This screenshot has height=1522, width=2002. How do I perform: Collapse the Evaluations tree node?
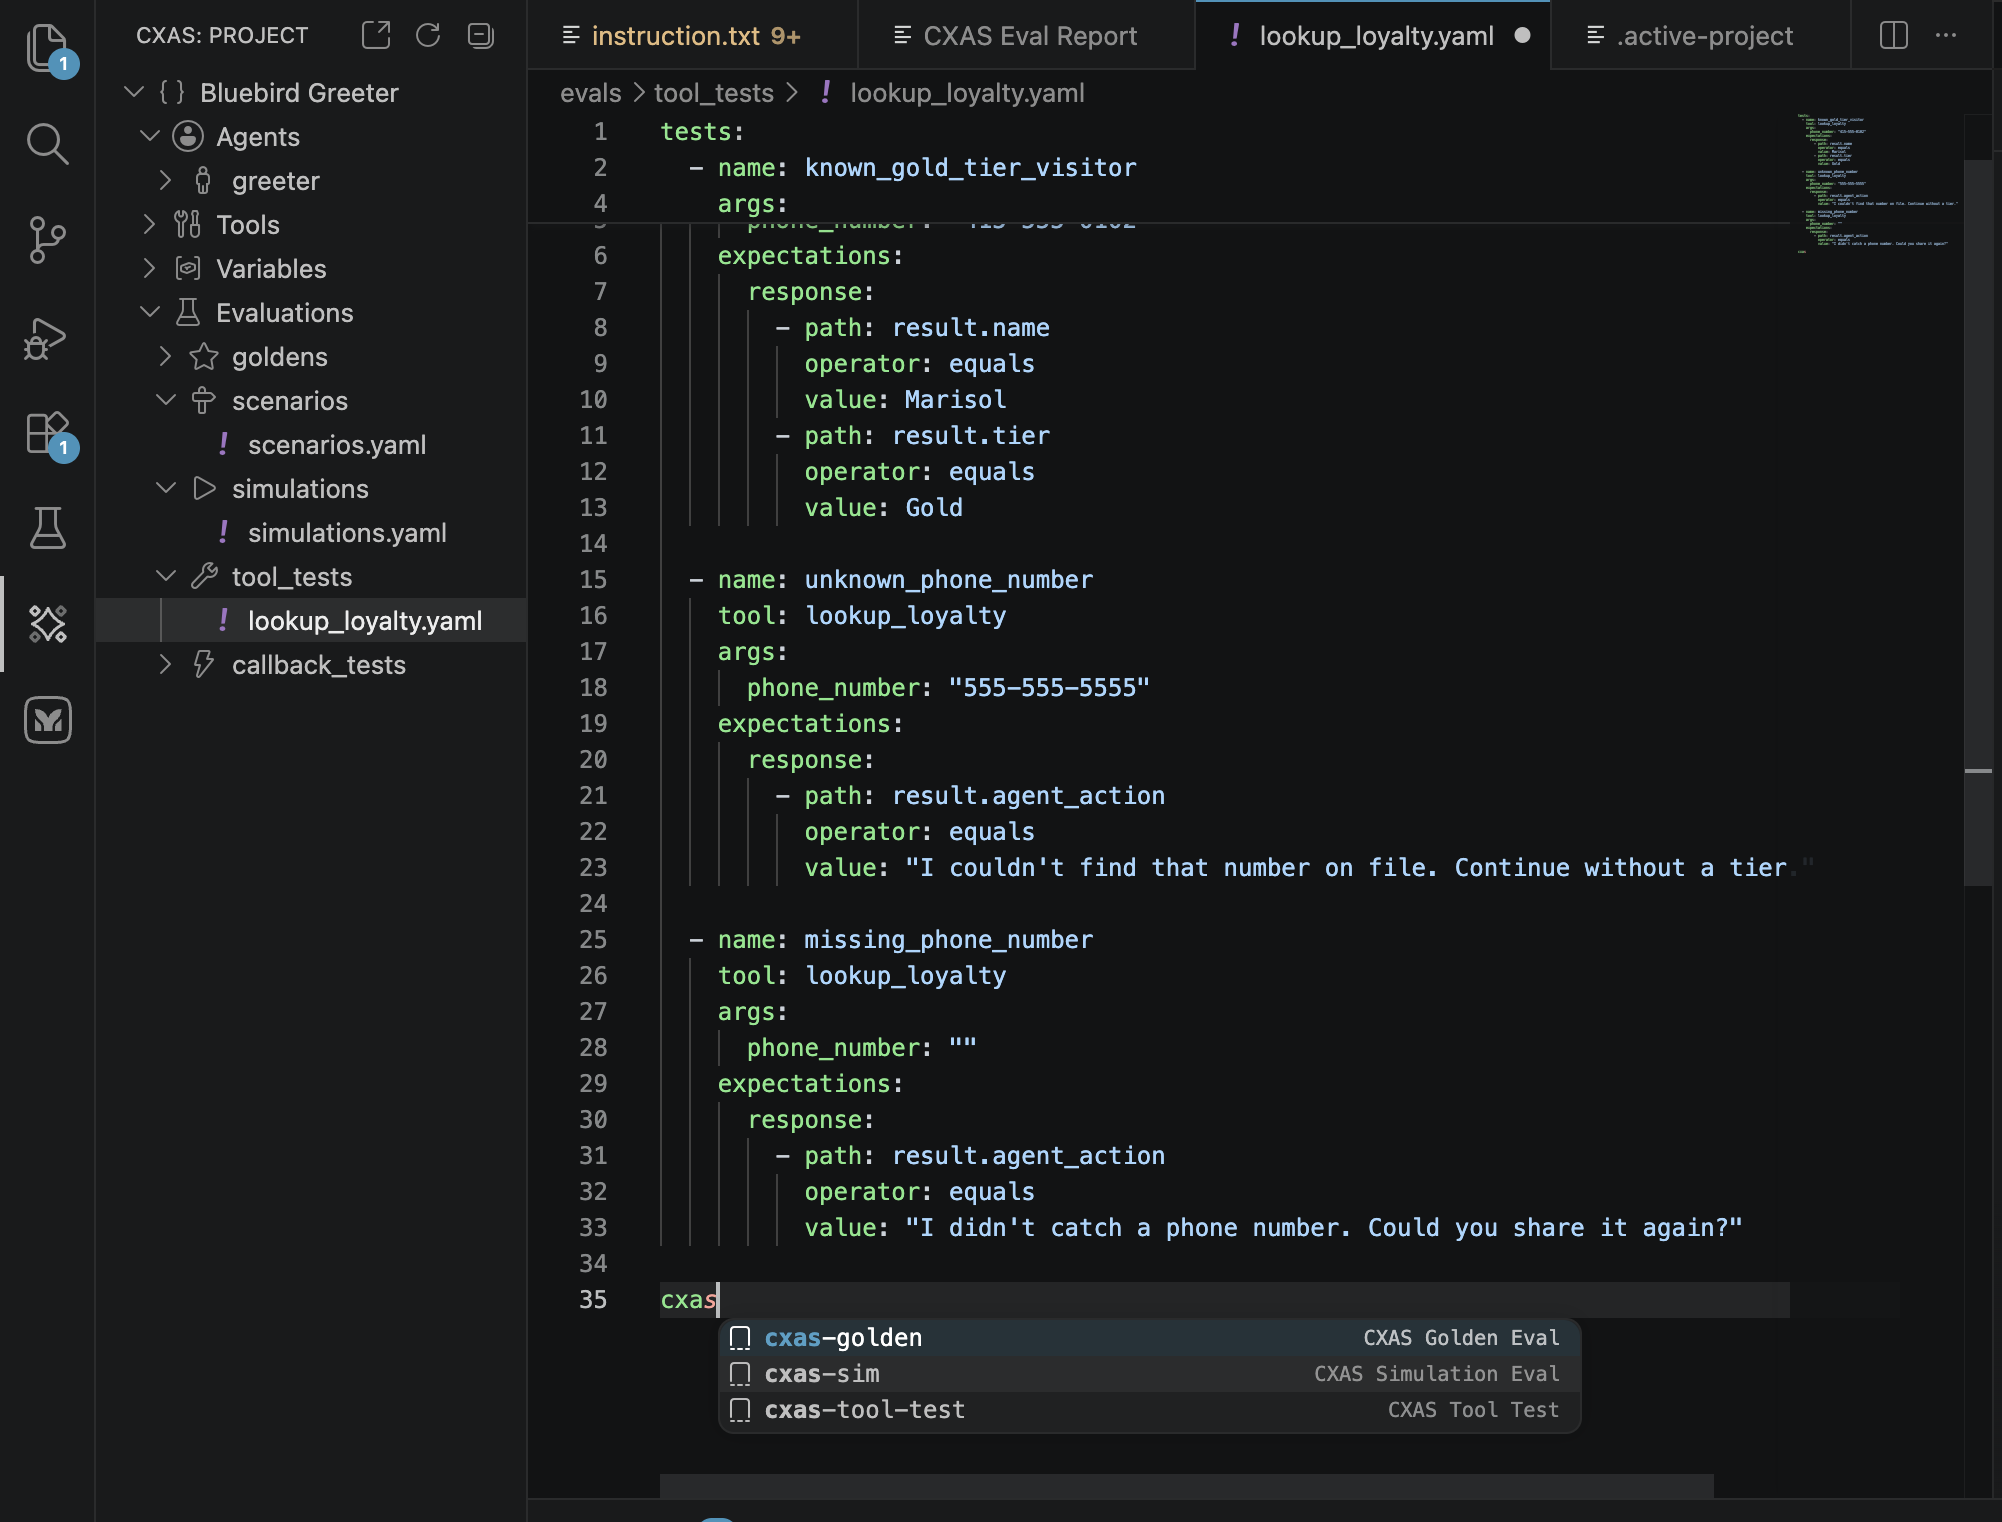click(x=150, y=312)
